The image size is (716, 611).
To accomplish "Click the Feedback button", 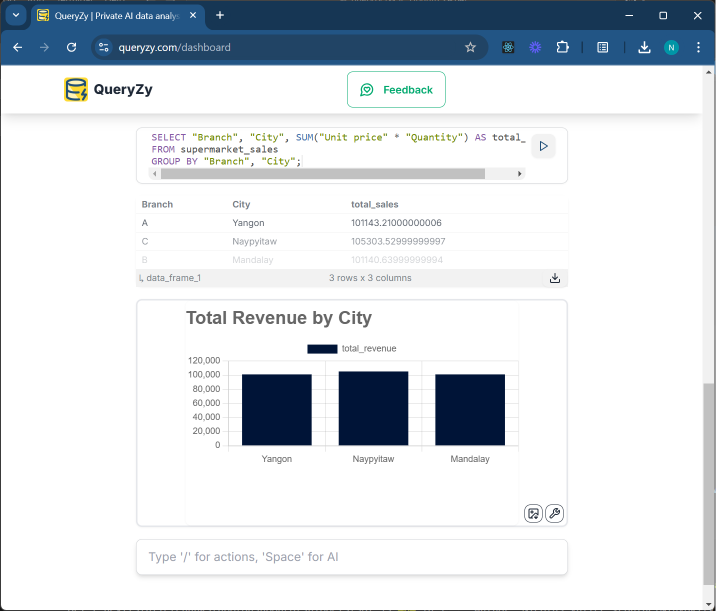I will 396,90.
